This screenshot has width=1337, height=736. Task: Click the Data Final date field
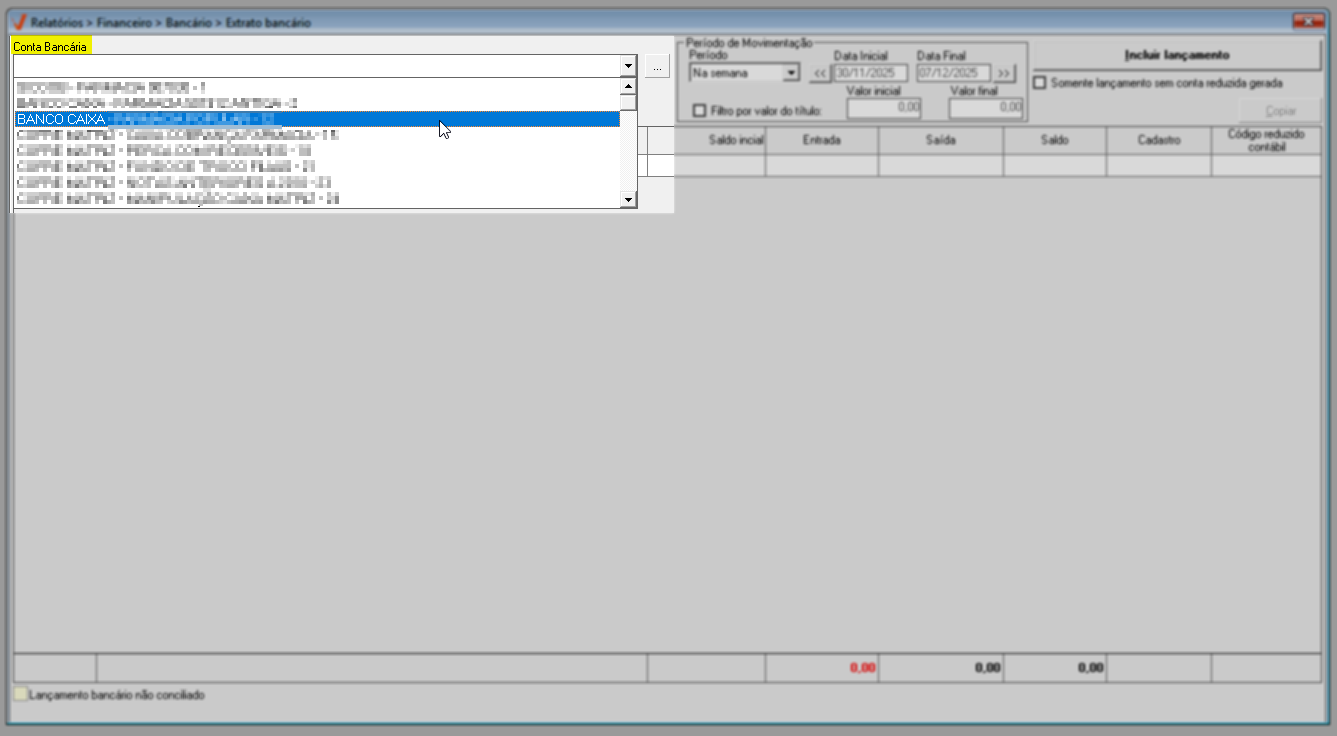coord(953,73)
